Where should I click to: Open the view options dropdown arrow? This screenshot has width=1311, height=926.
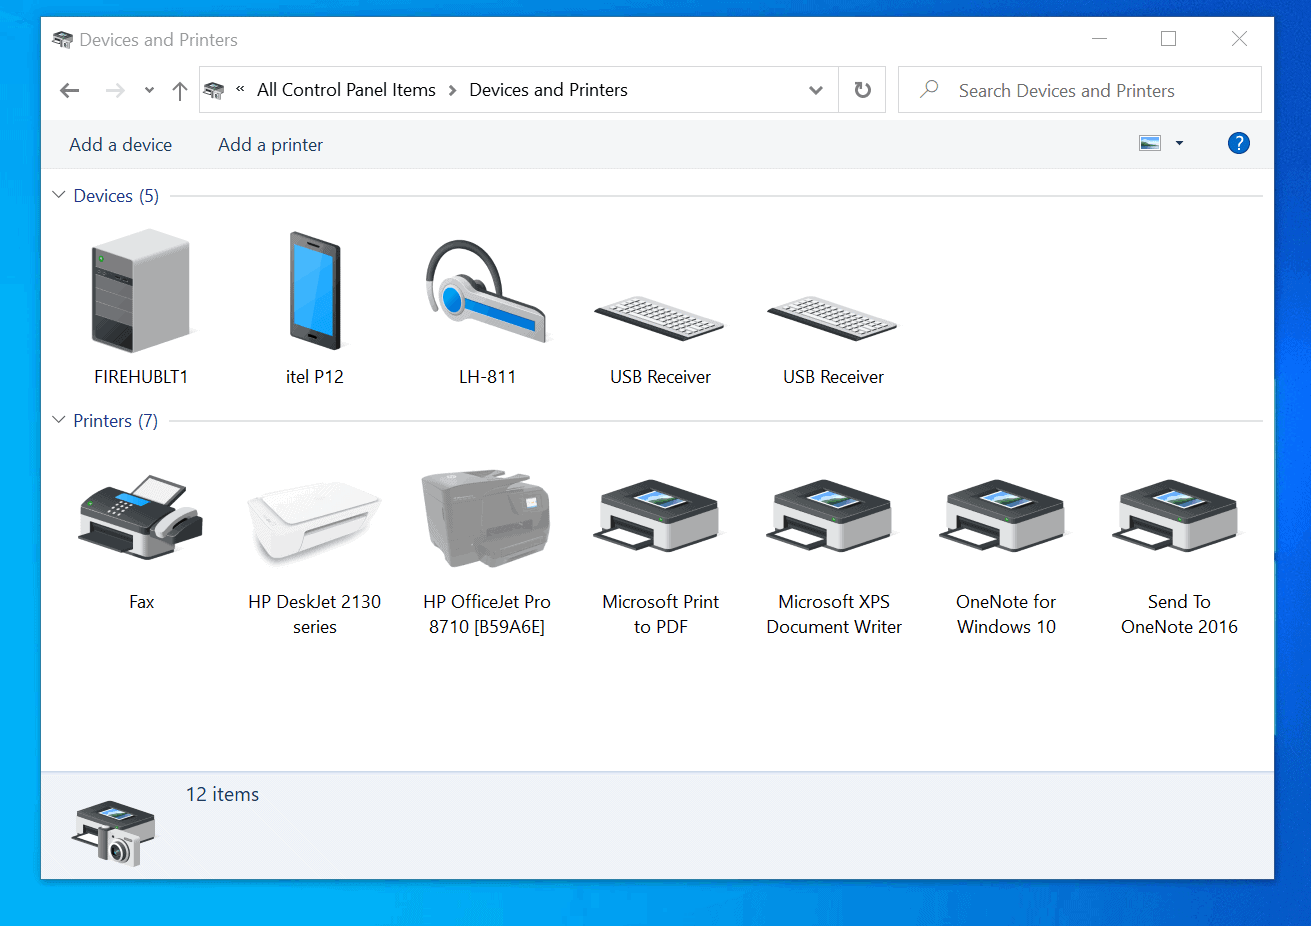click(x=1179, y=143)
